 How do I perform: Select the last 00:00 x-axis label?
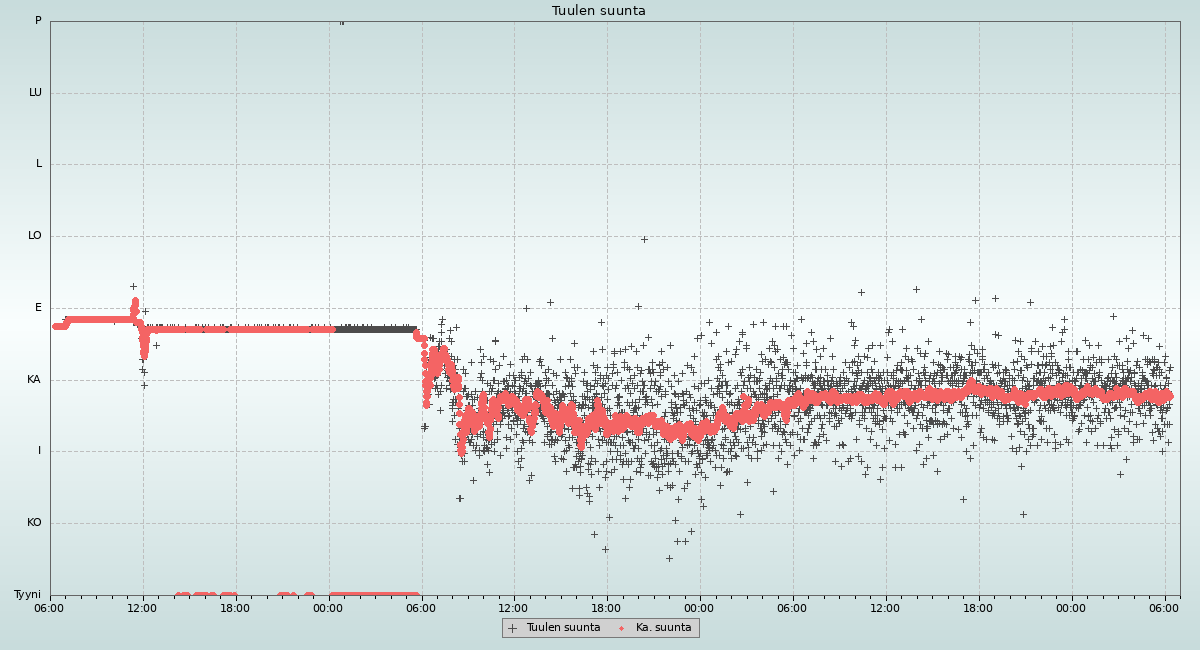(1071, 608)
